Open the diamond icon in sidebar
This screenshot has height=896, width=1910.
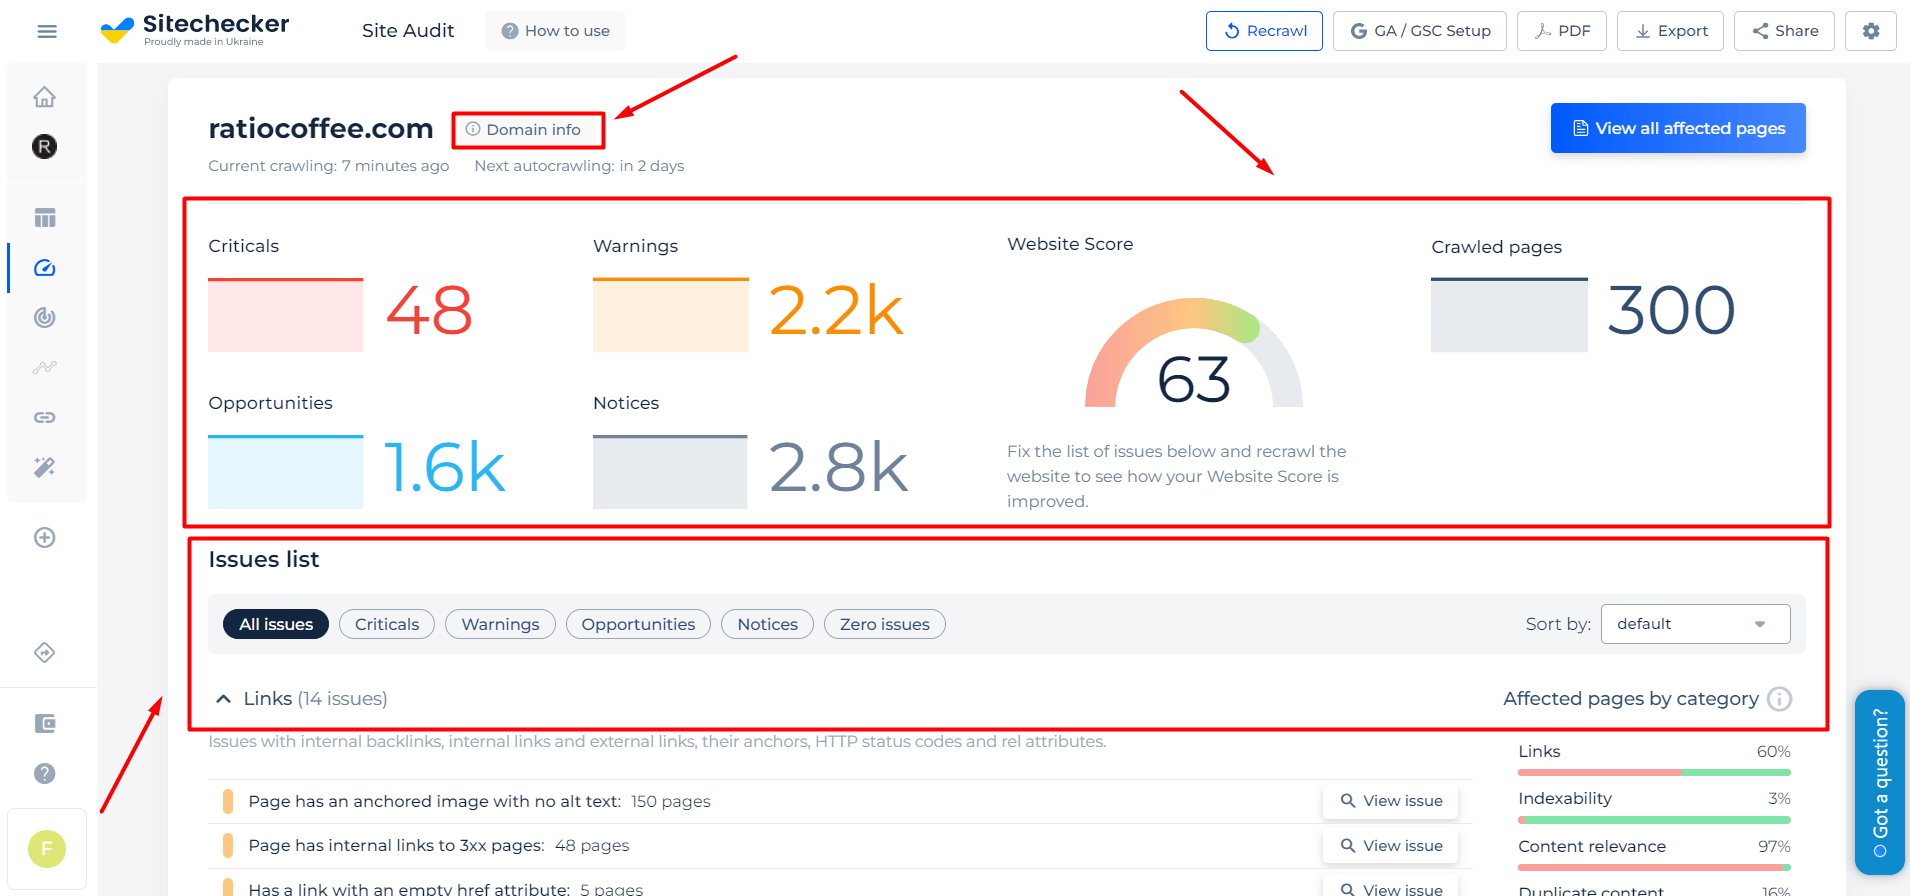pos(45,653)
